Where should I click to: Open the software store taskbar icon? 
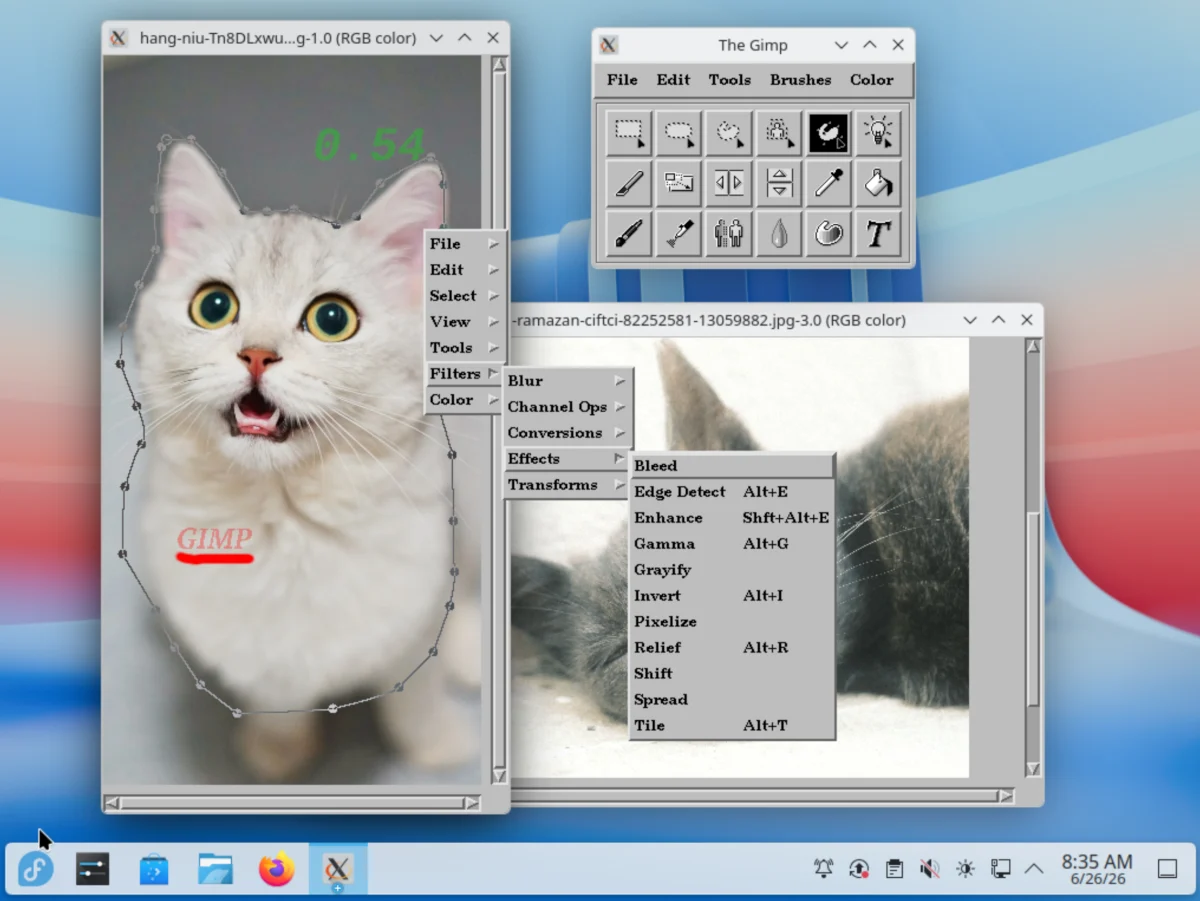point(154,869)
